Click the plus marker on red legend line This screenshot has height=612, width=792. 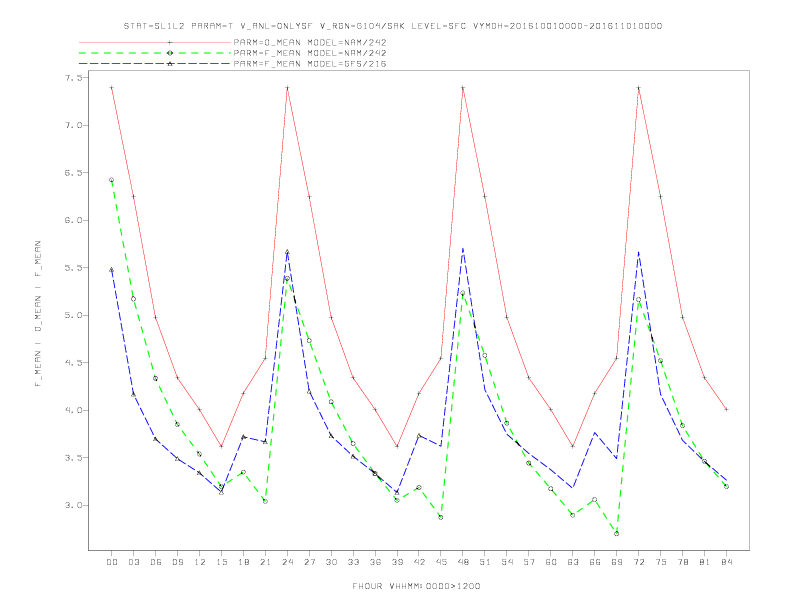point(170,42)
